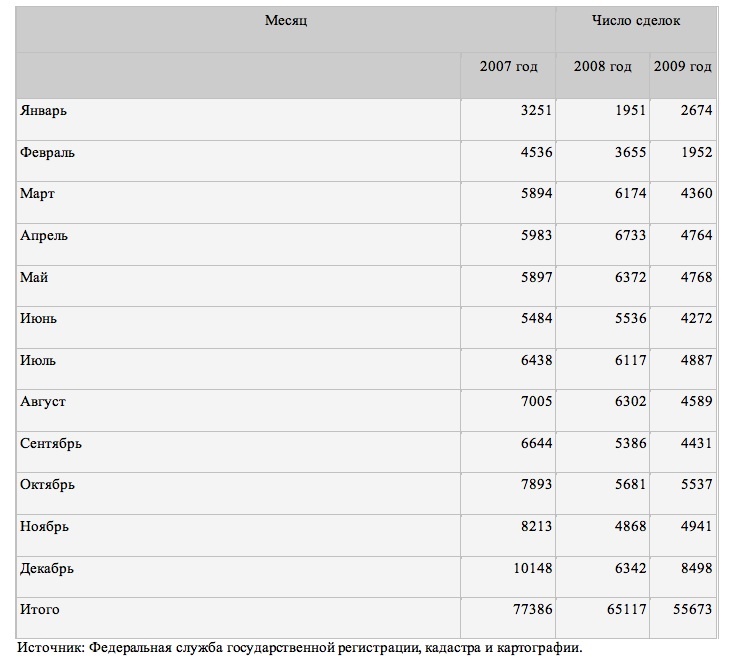750x660 pixels.
Task: Click the Февраль row label
Action: 47,153
